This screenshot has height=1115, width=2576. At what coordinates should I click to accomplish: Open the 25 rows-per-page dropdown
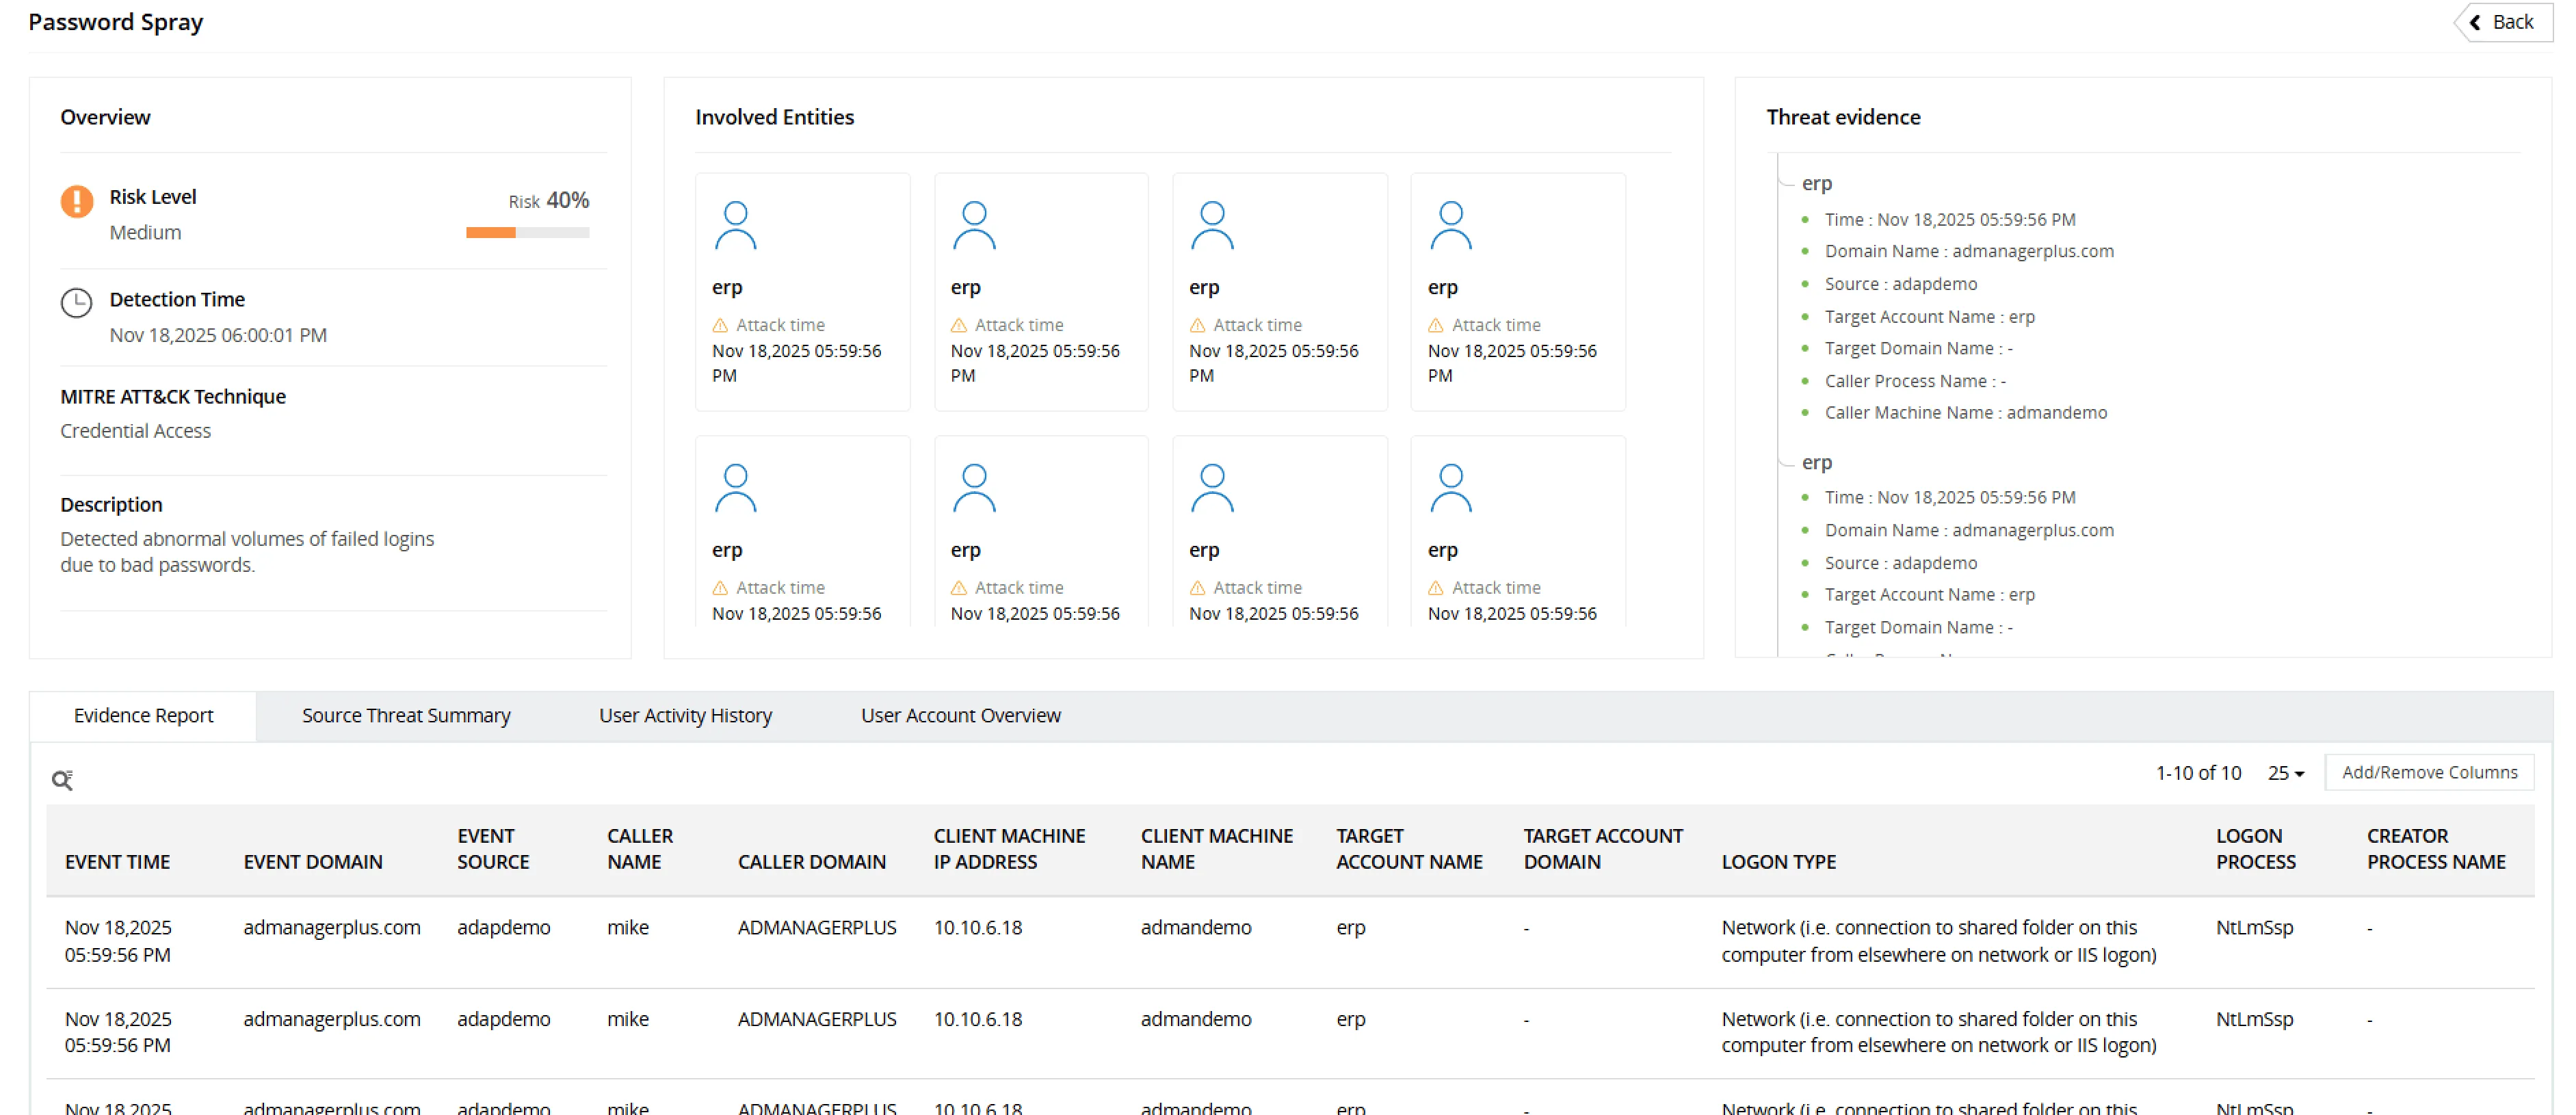[x=2286, y=773]
